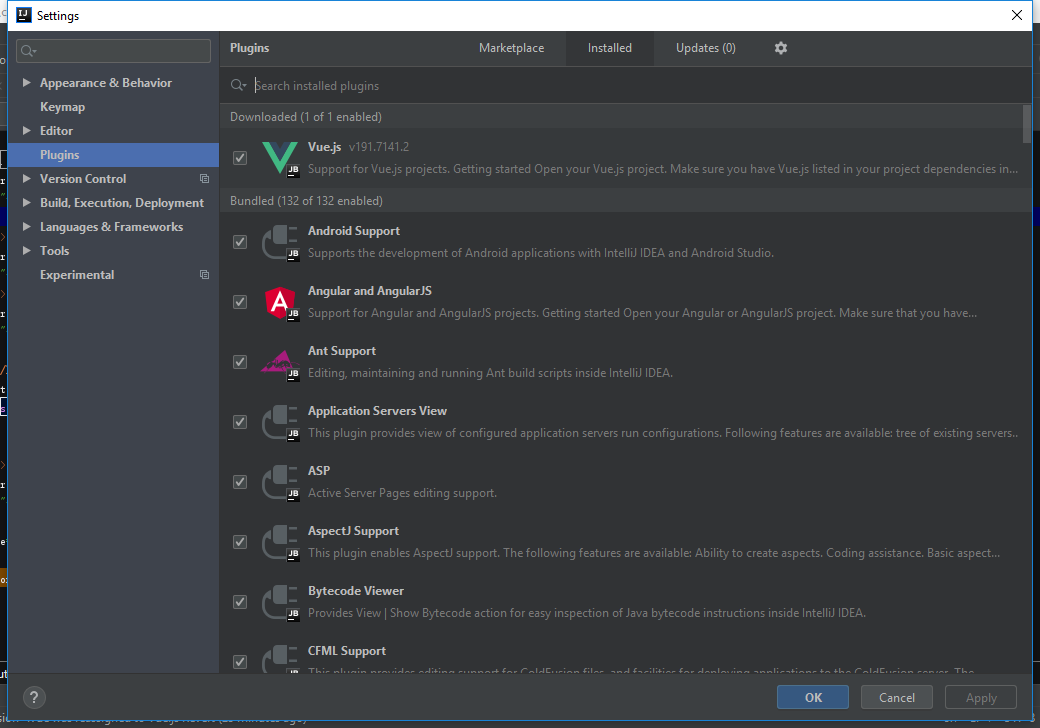
Task: Select the Application Servers View title
Action: coord(377,410)
